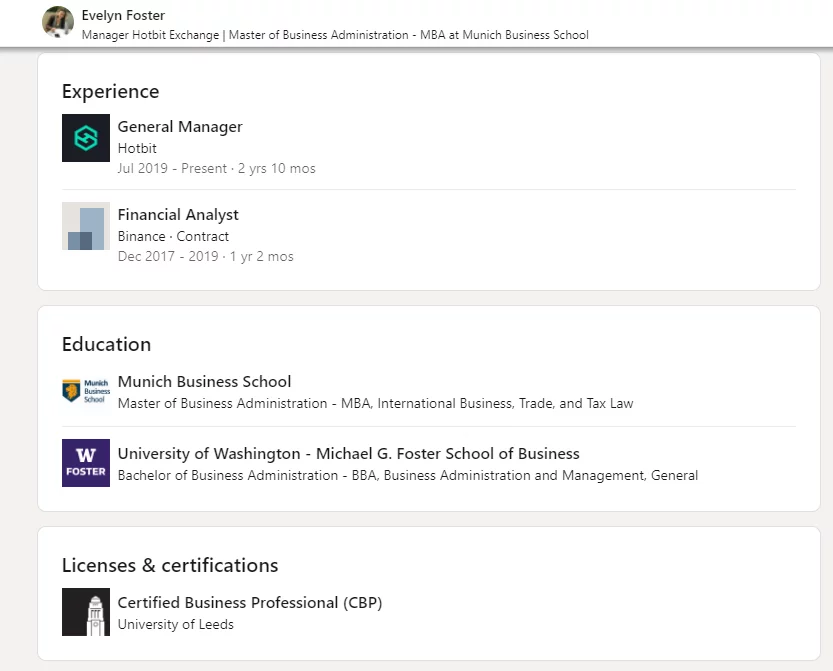The height and width of the screenshot is (671, 833).
Task: Open the General Manager position title
Action: (180, 127)
